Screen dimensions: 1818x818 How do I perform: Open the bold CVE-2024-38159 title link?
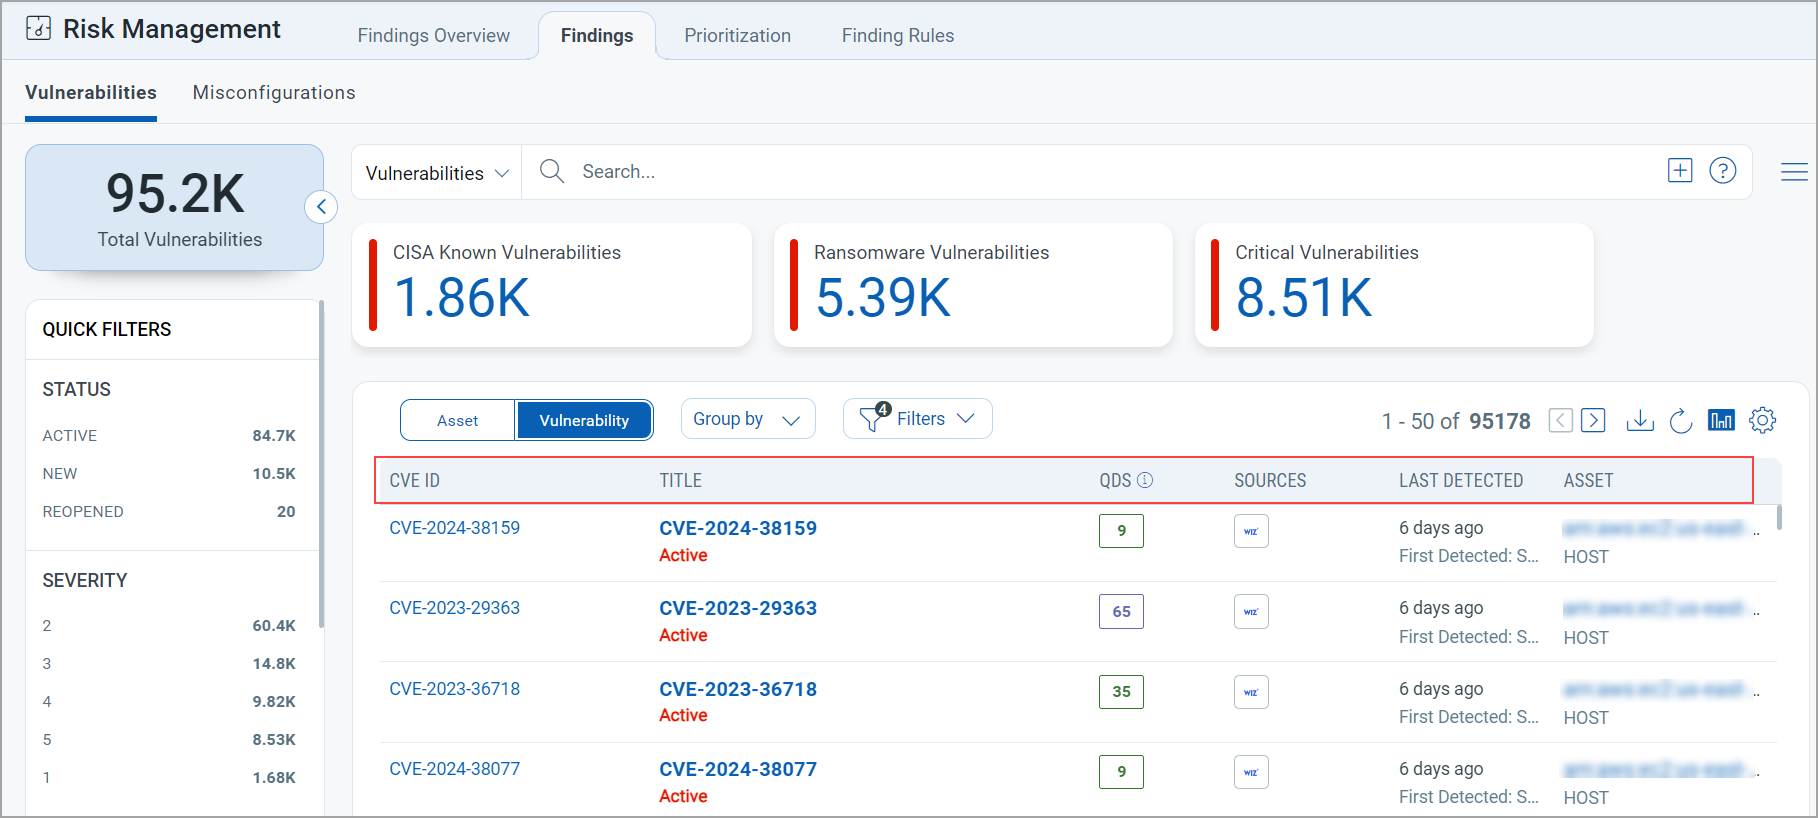pyautogui.click(x=738, y=528)
